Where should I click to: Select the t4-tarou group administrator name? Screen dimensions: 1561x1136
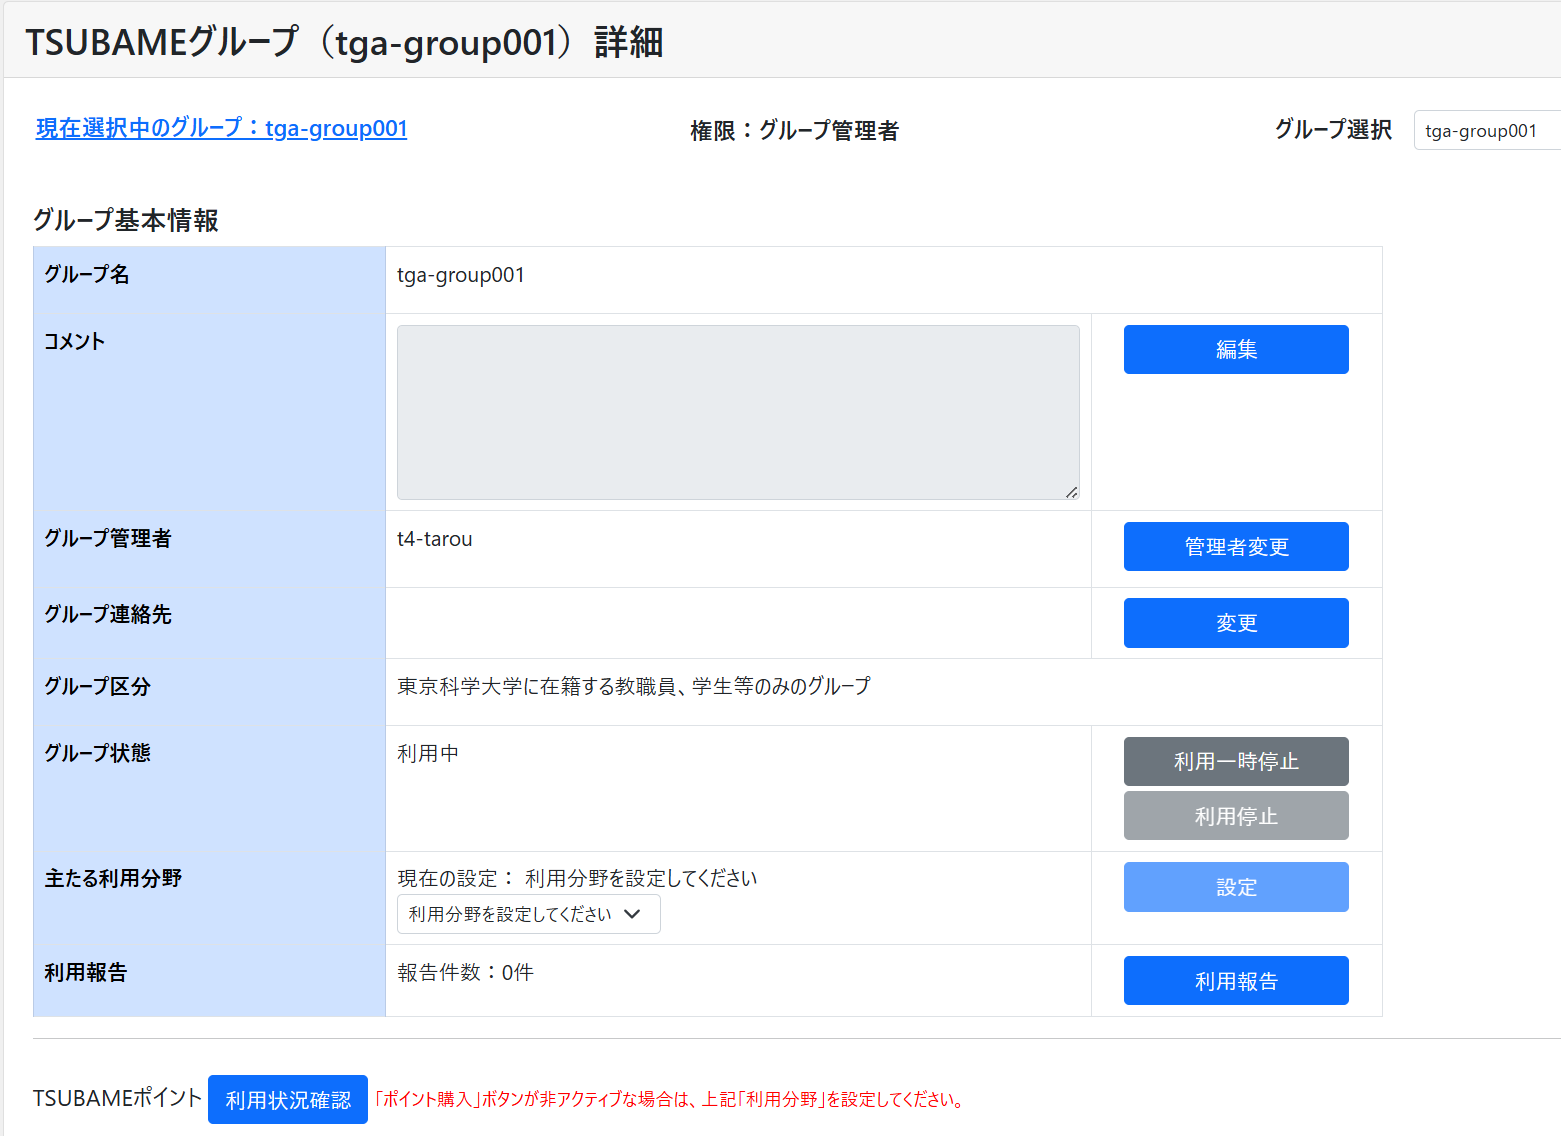434,539
